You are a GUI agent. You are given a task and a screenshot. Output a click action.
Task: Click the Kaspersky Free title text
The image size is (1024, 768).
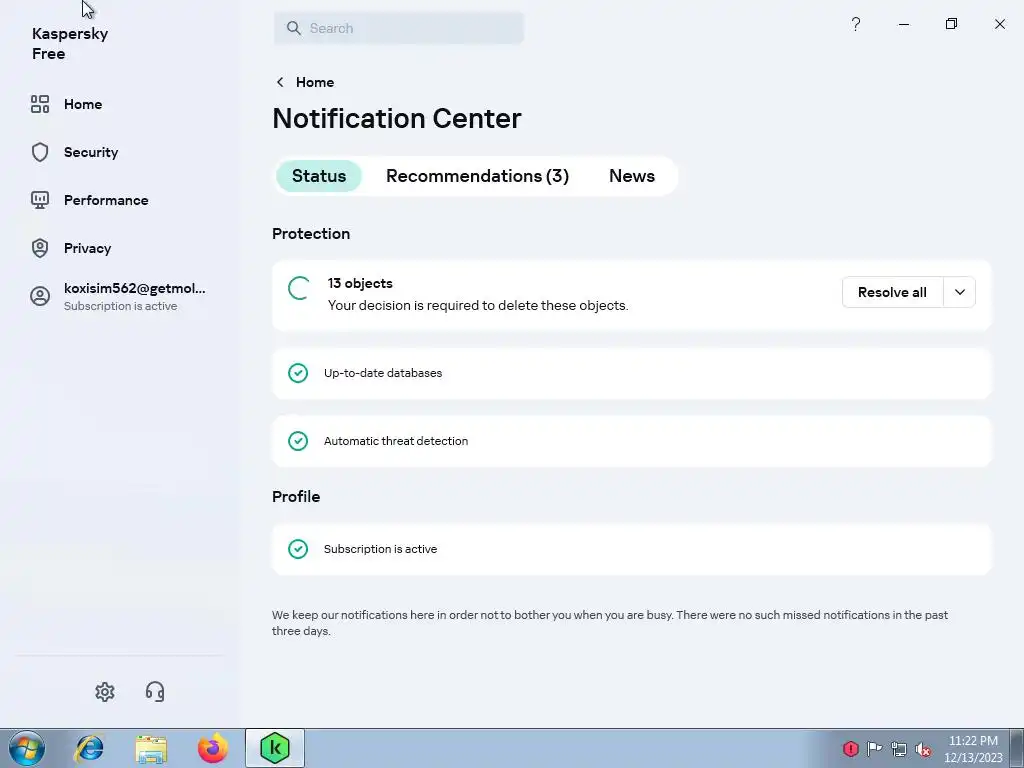70,43
